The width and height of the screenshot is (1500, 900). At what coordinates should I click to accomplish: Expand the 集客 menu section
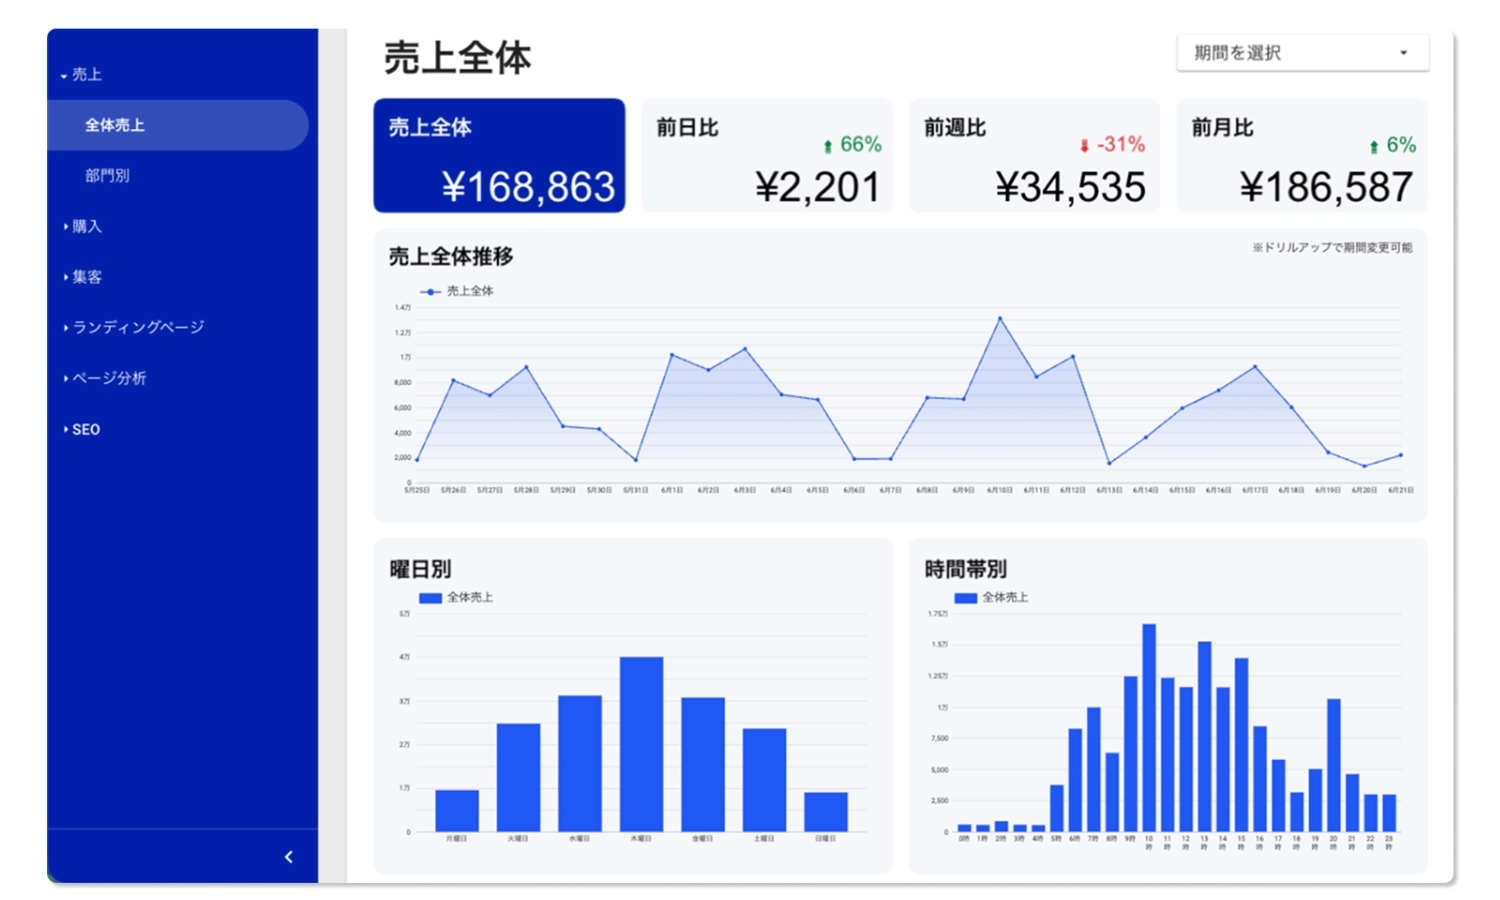[82, 277]
